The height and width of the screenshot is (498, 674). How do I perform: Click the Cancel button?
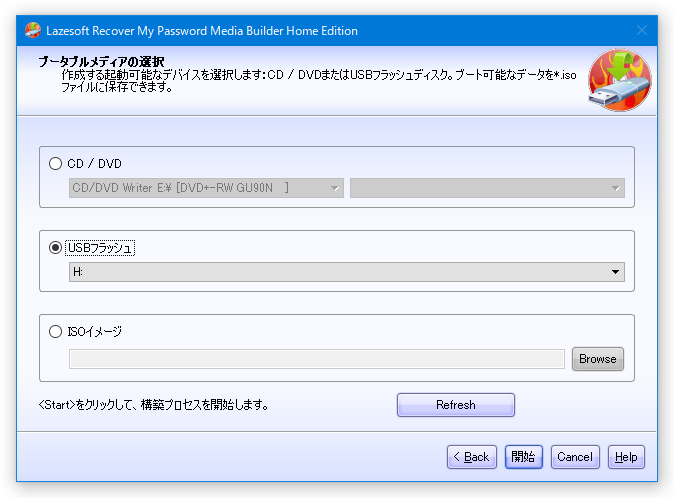575,457
